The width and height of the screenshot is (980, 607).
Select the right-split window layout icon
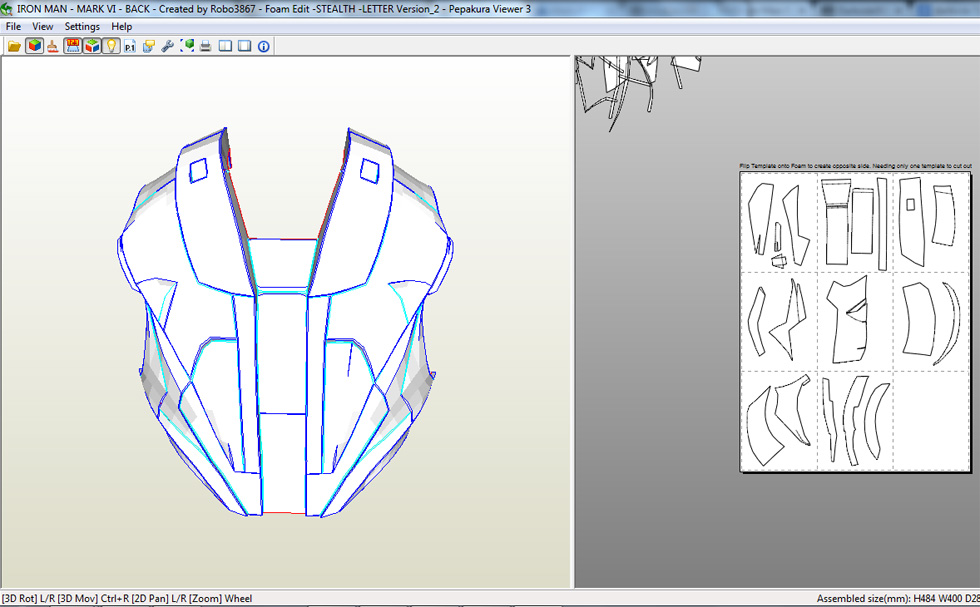(244, 46)
